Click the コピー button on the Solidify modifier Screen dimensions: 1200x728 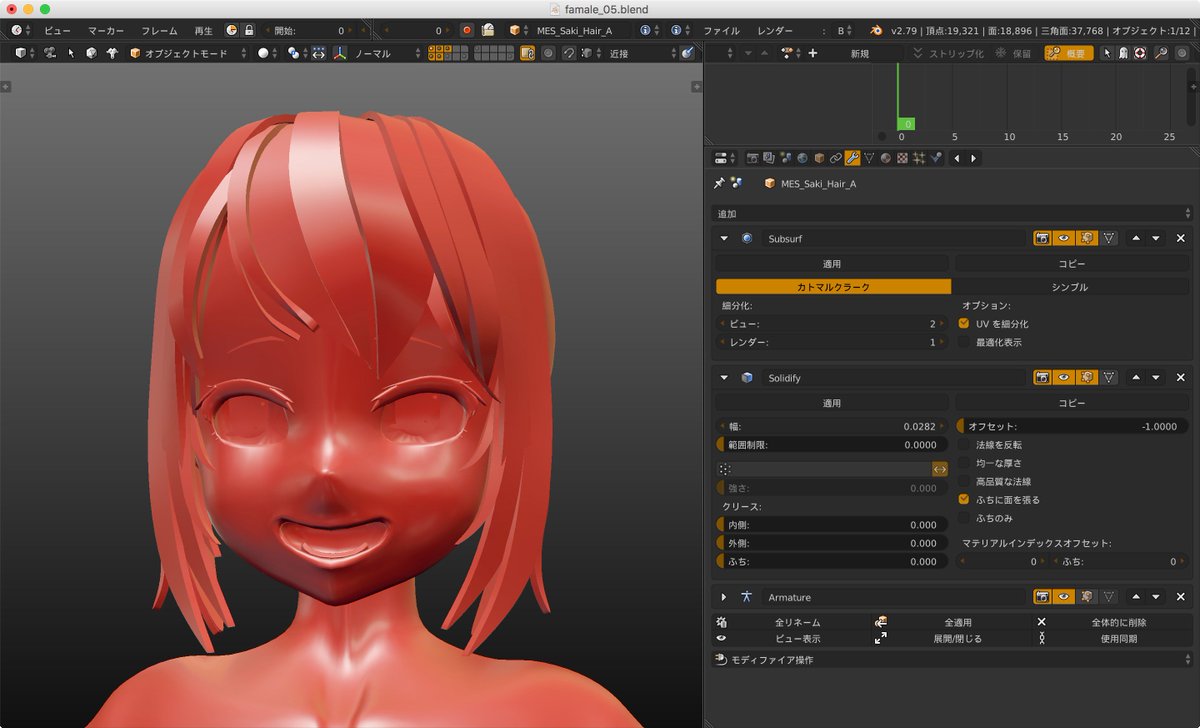point(1070,402)
